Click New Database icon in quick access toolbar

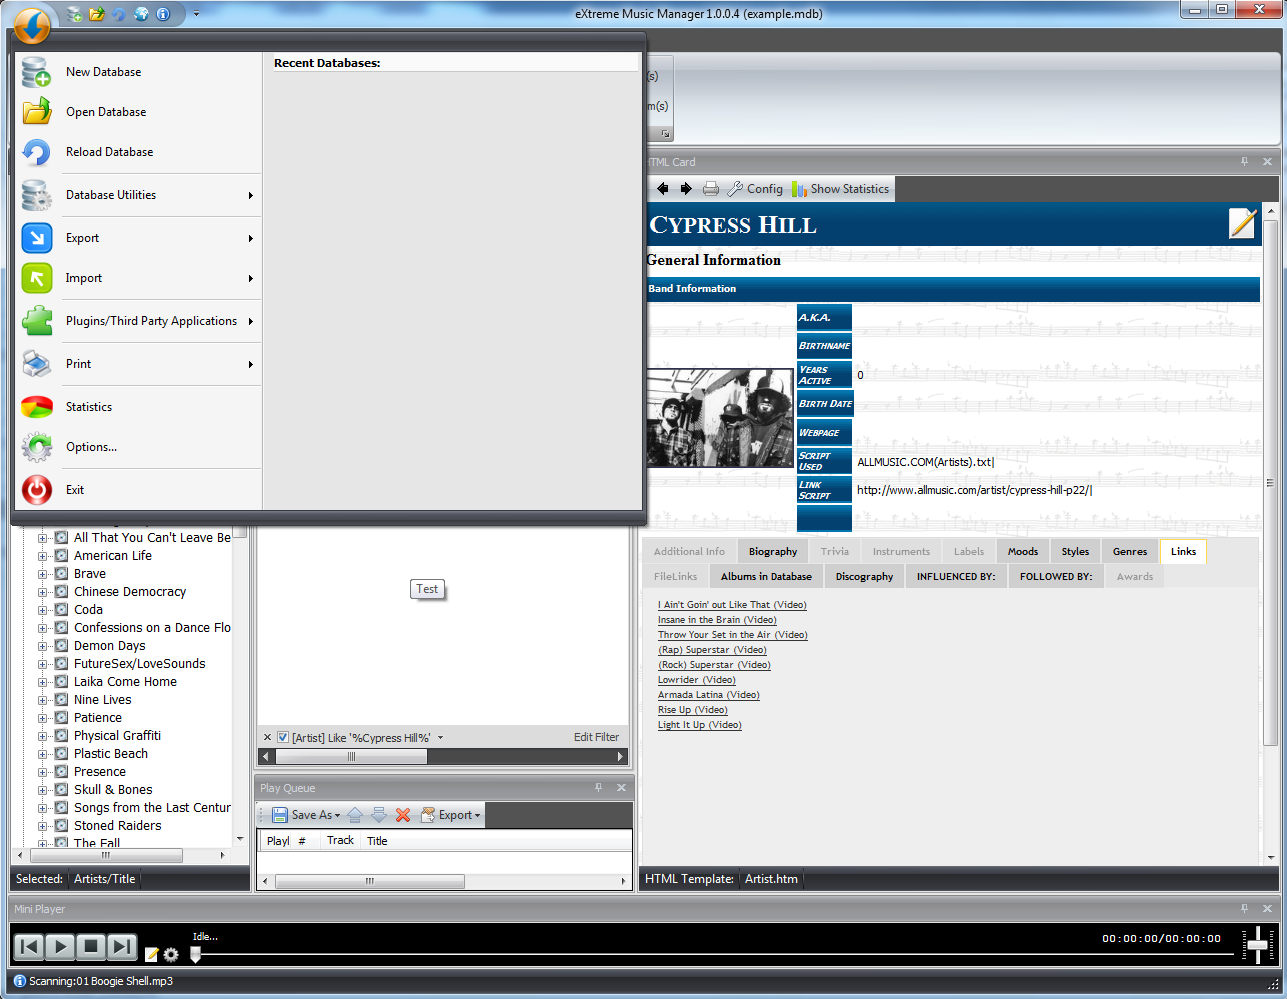click(x=75, y=14)
